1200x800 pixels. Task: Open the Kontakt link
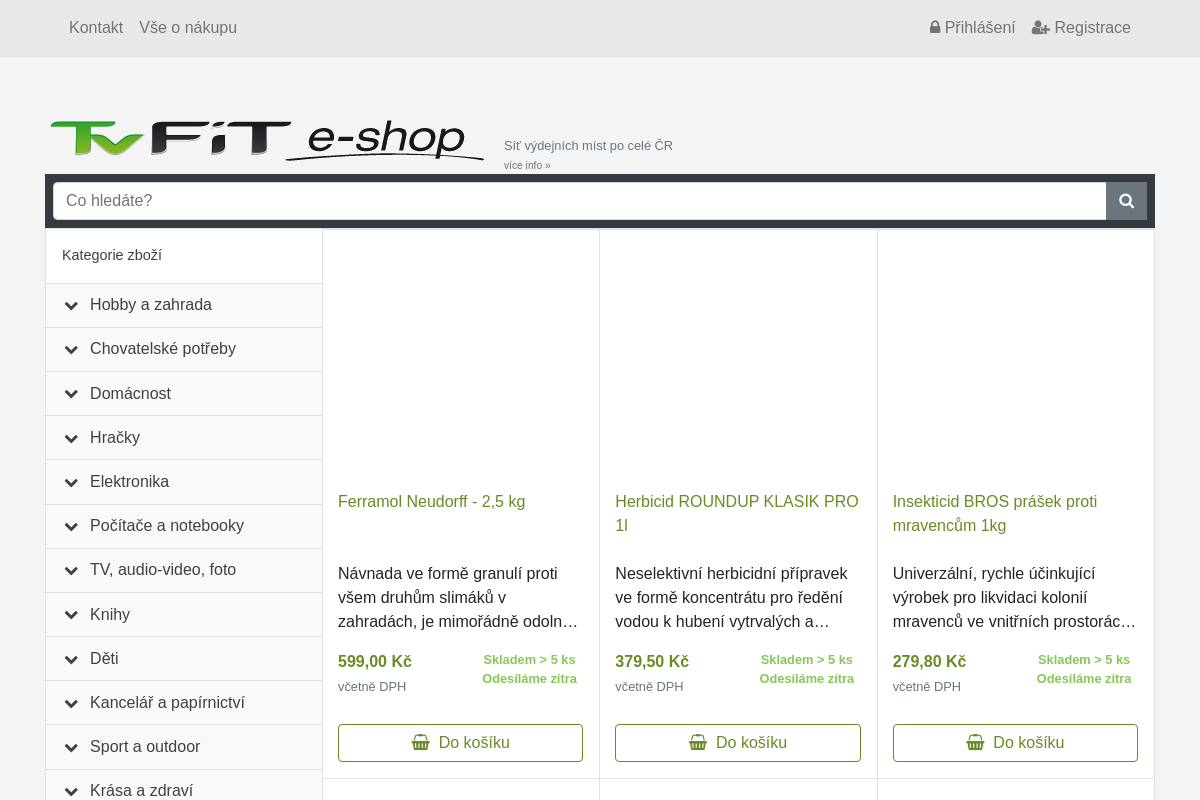tap(96, 27)
